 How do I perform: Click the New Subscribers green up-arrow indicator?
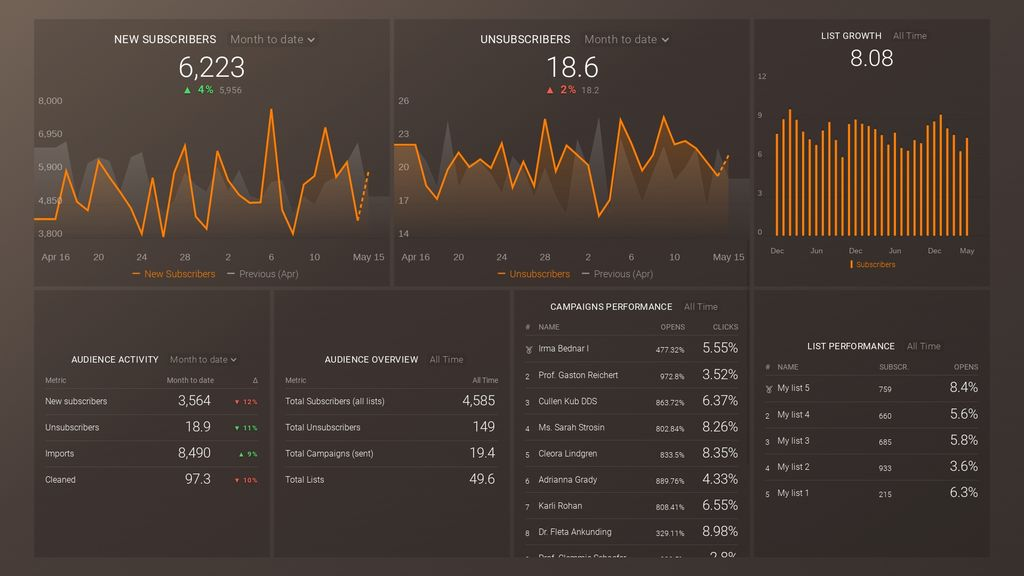(187, 90)
